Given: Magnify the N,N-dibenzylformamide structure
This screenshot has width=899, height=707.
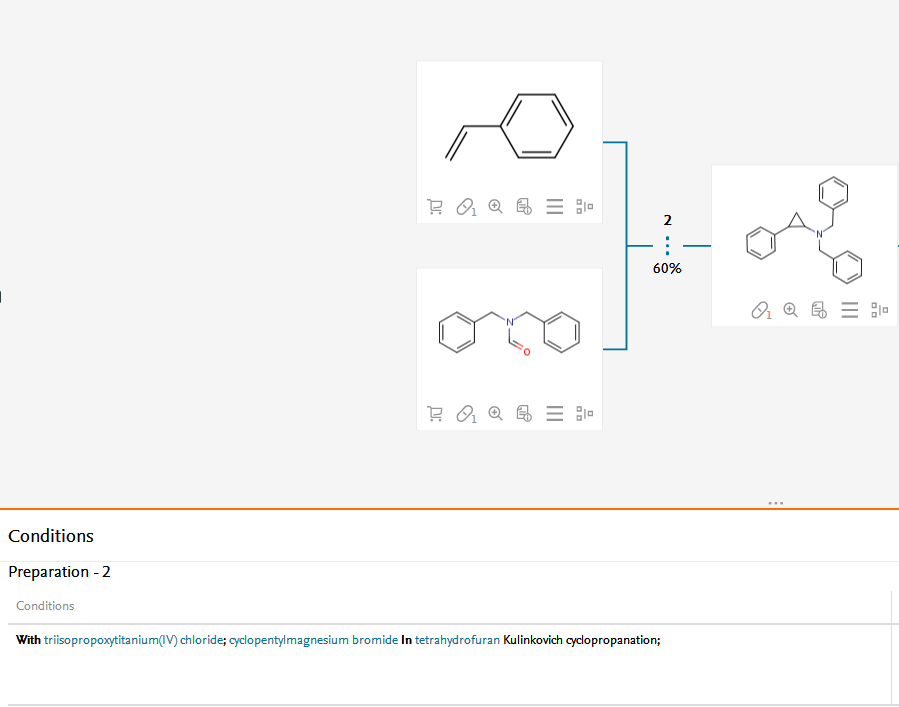Looking at the screenshot, I should click(x=495, y=413).
